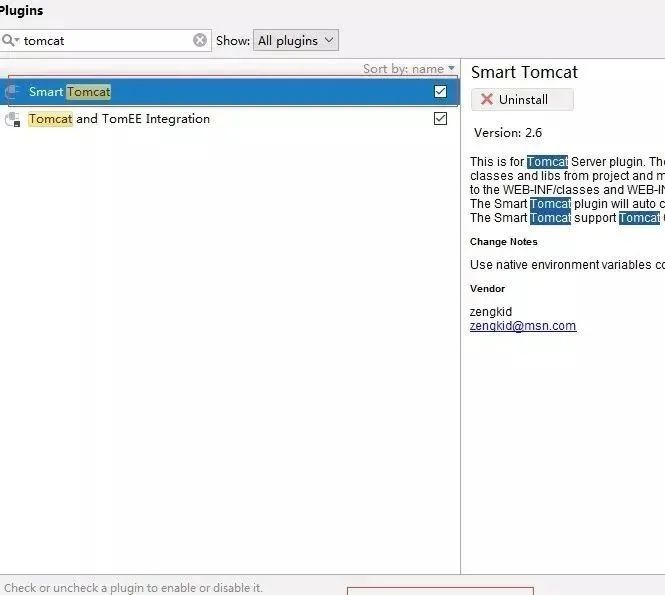
Task: Uncheck Tomcat and TomEE Integration checkbox
Action: pos(440,119)
